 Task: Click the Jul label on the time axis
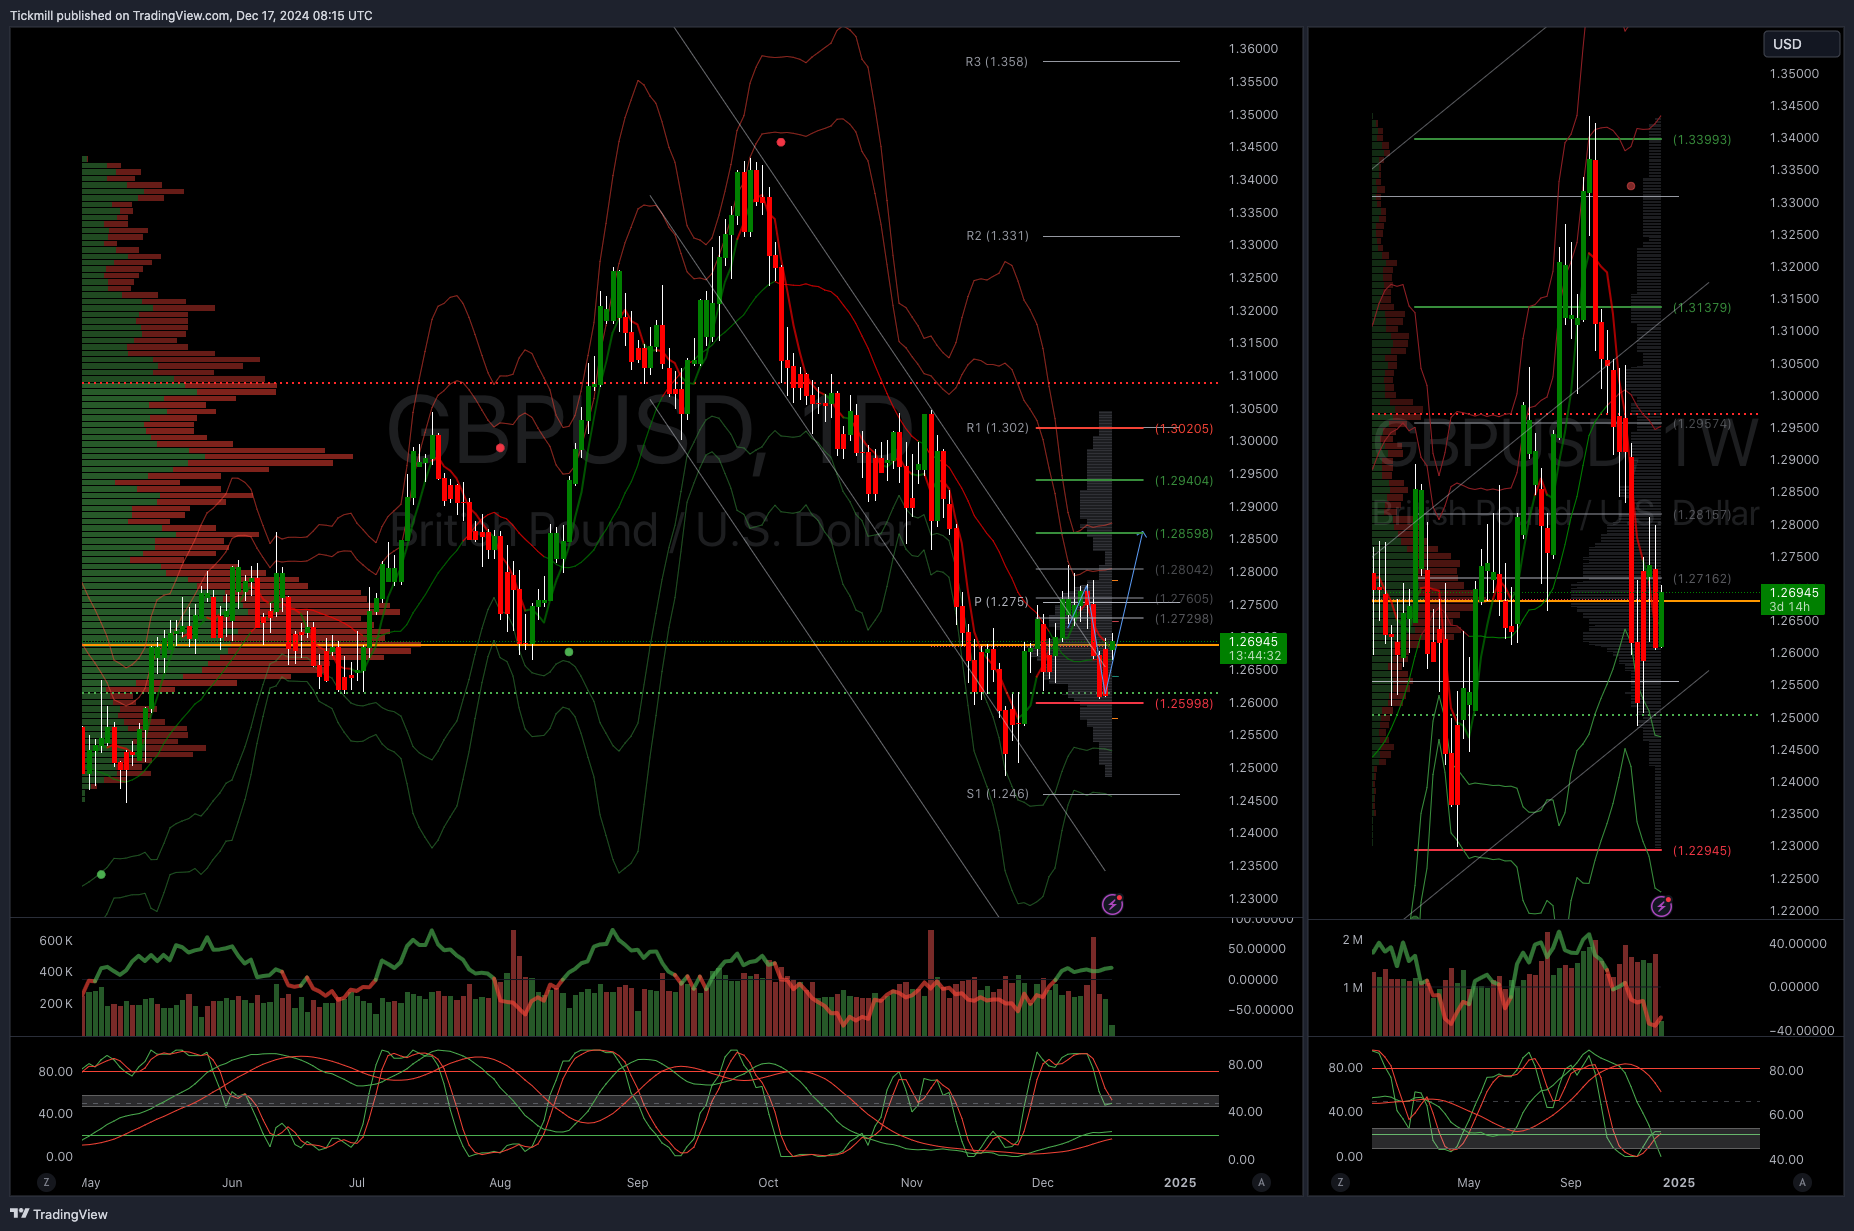pos(357,1183)
